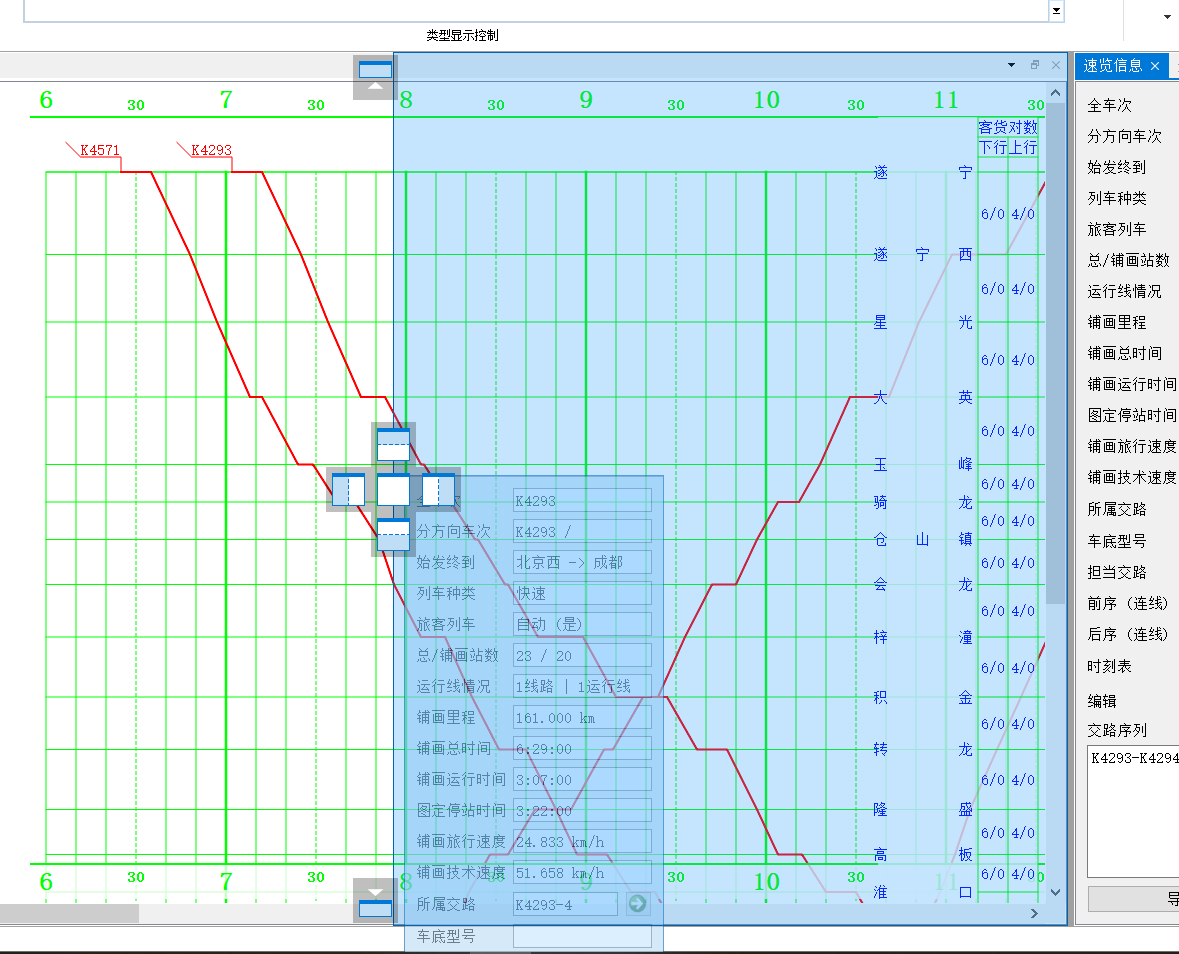Expand the dropdown arrow at top-right corner
The width and height of the screenshot is (1179, 954).
coord(1167,17)
